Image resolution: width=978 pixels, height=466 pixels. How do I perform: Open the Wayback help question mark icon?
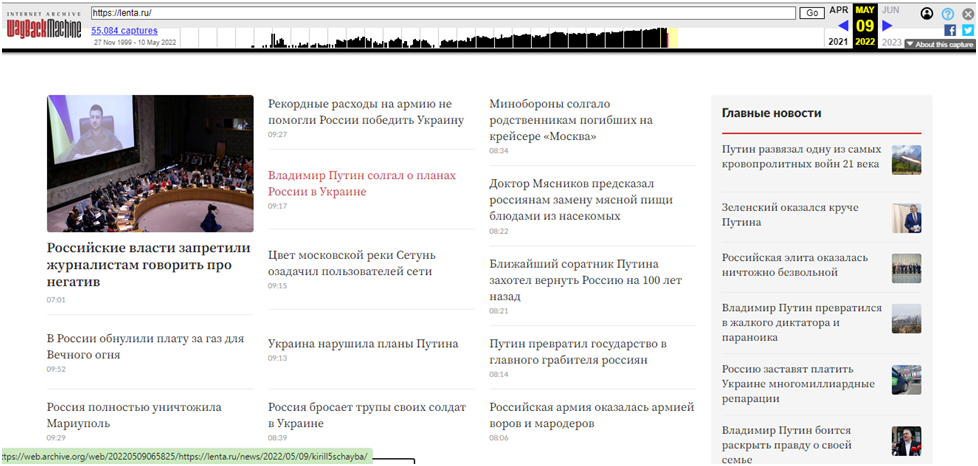[x=948, y=14]
